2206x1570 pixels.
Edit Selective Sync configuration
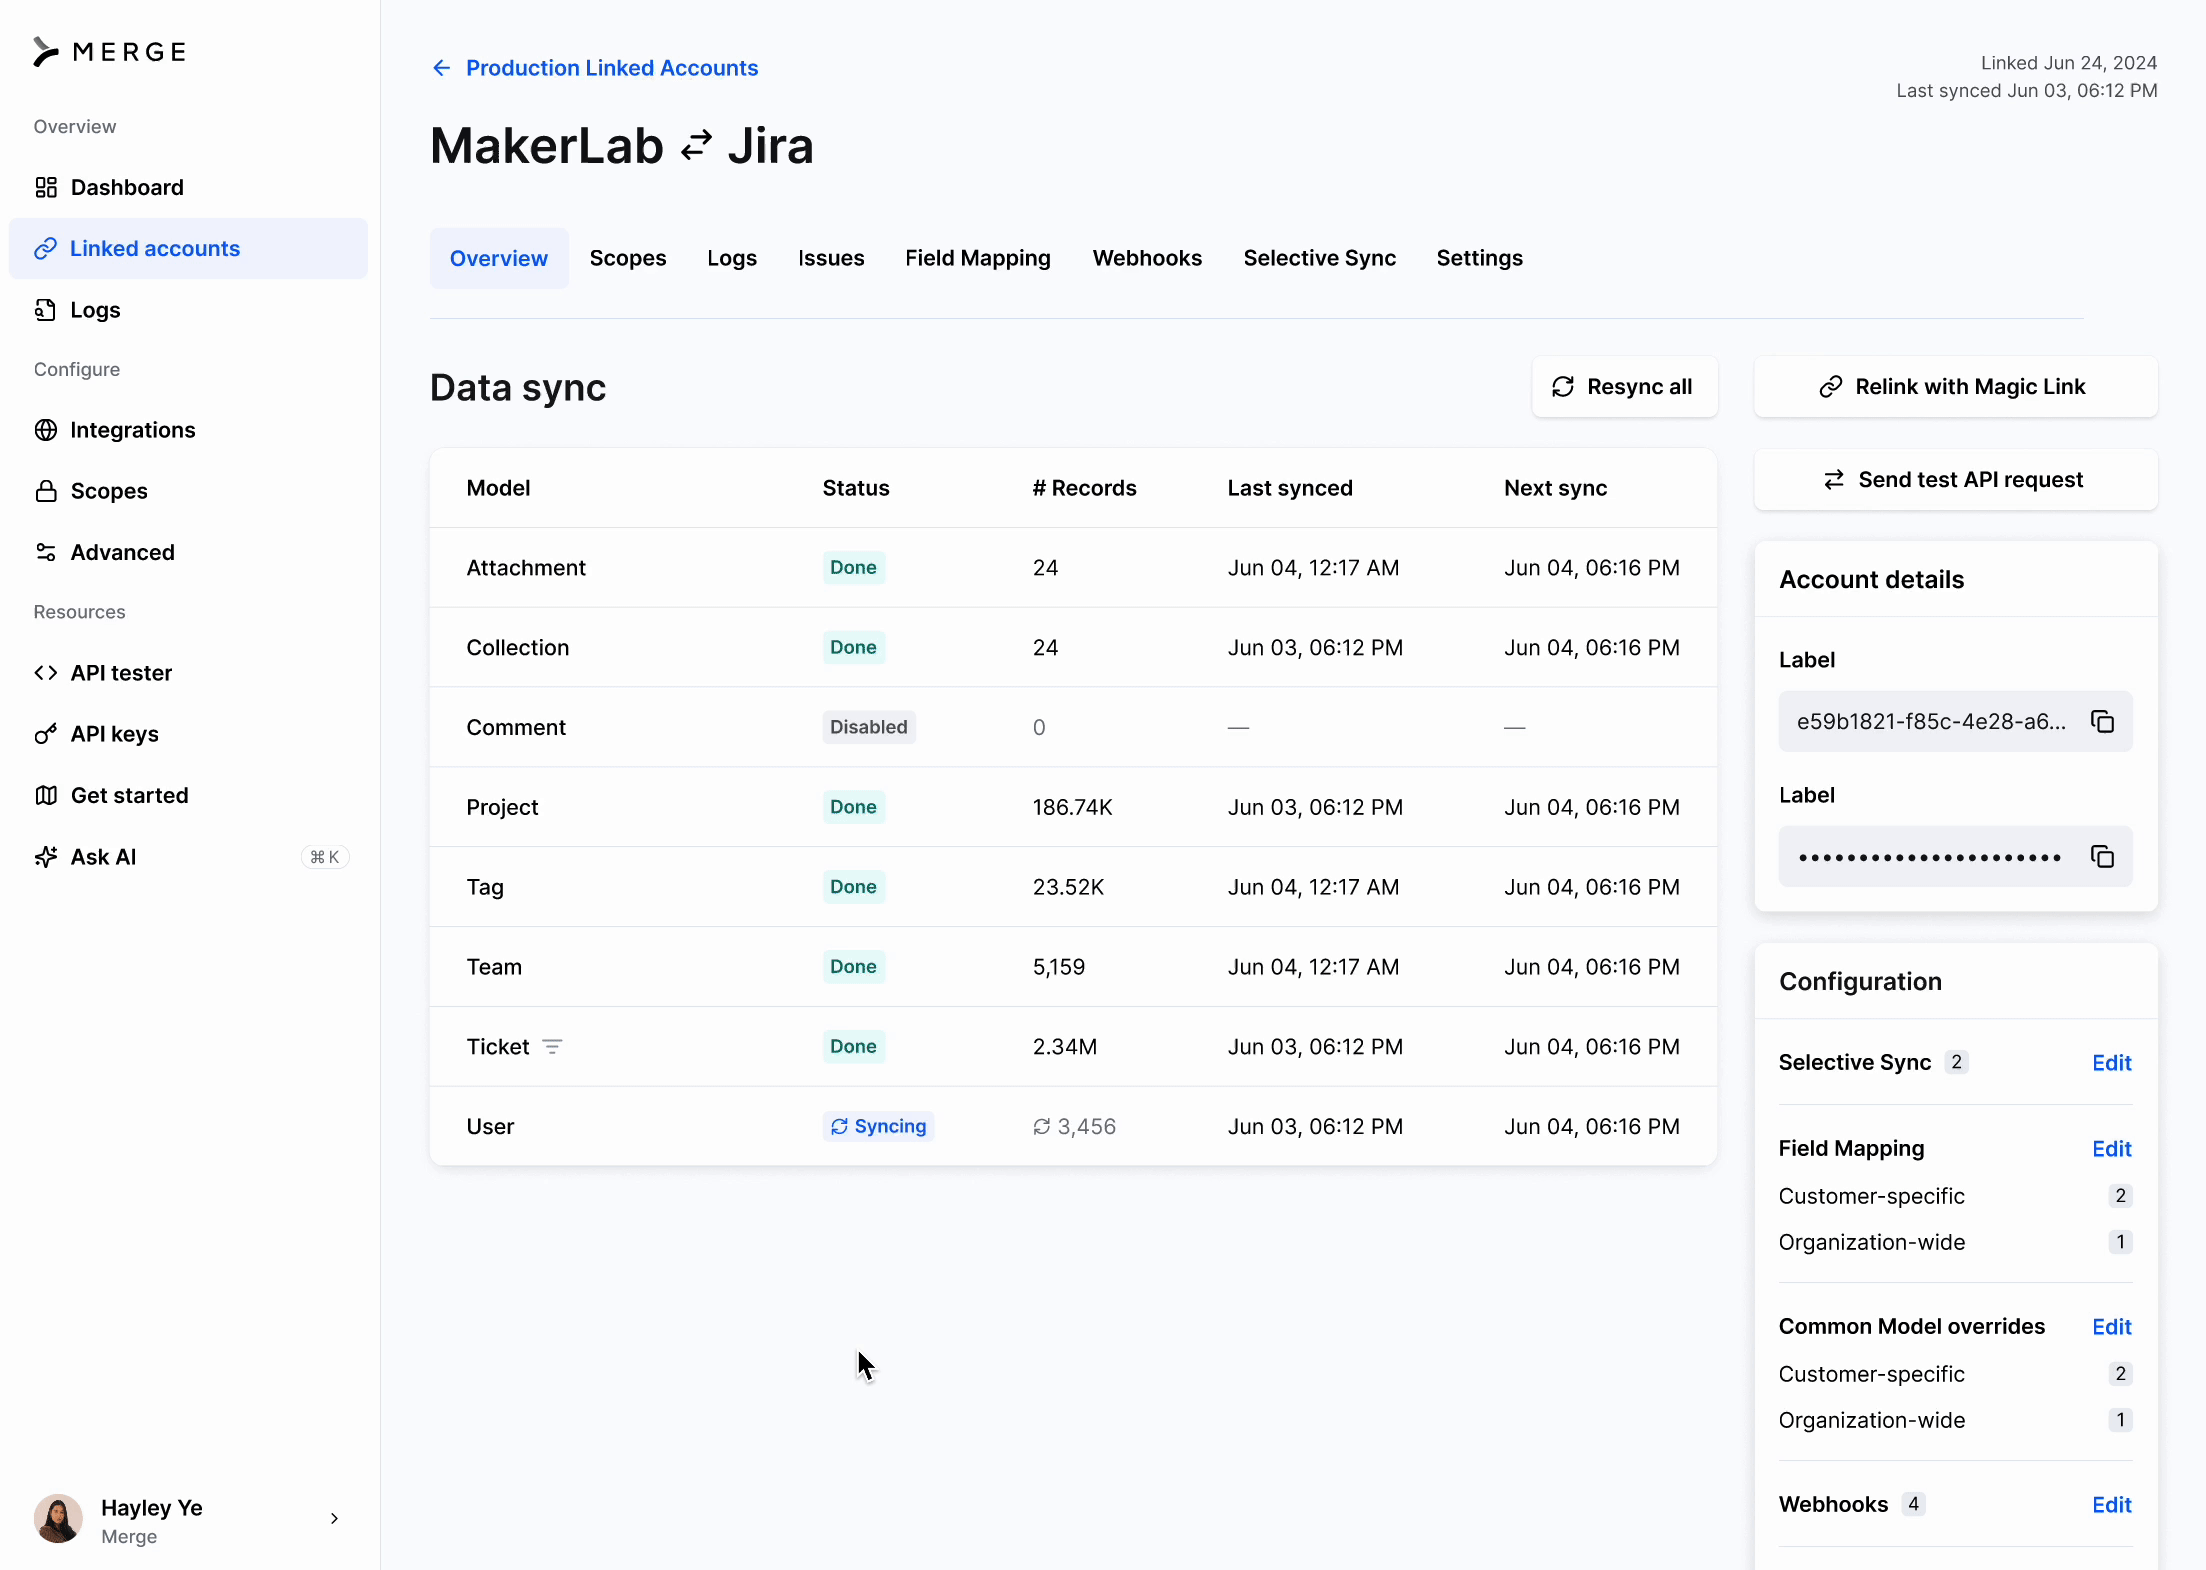click(2112, 1063)
